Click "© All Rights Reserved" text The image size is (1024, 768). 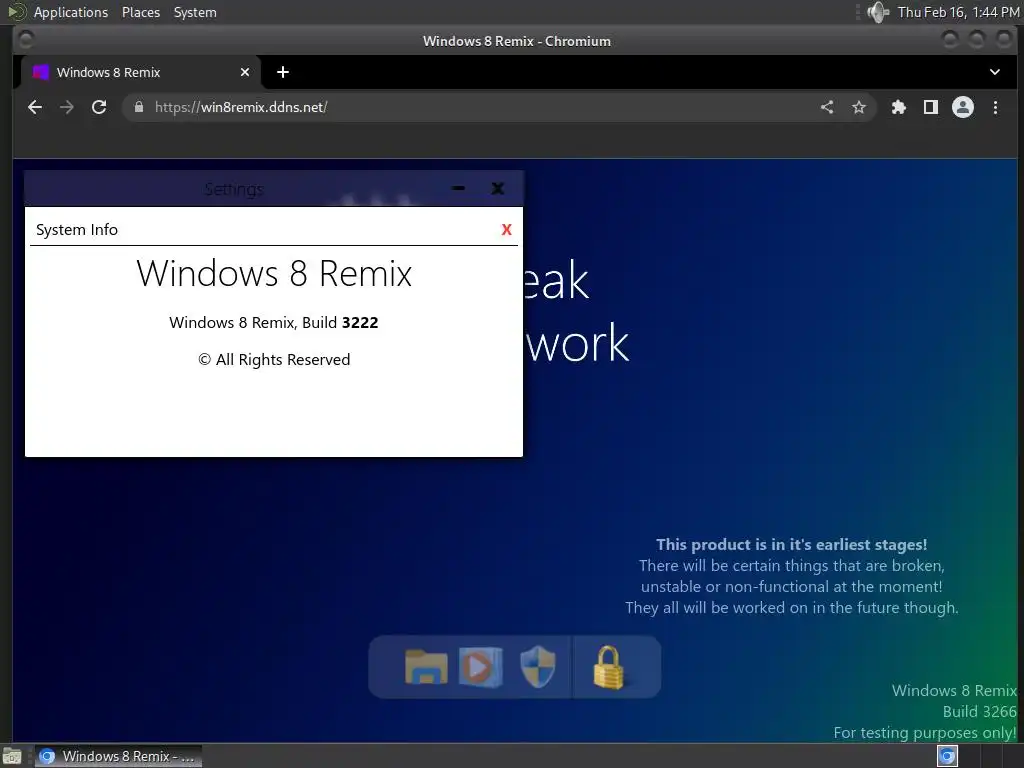[274, 360]
